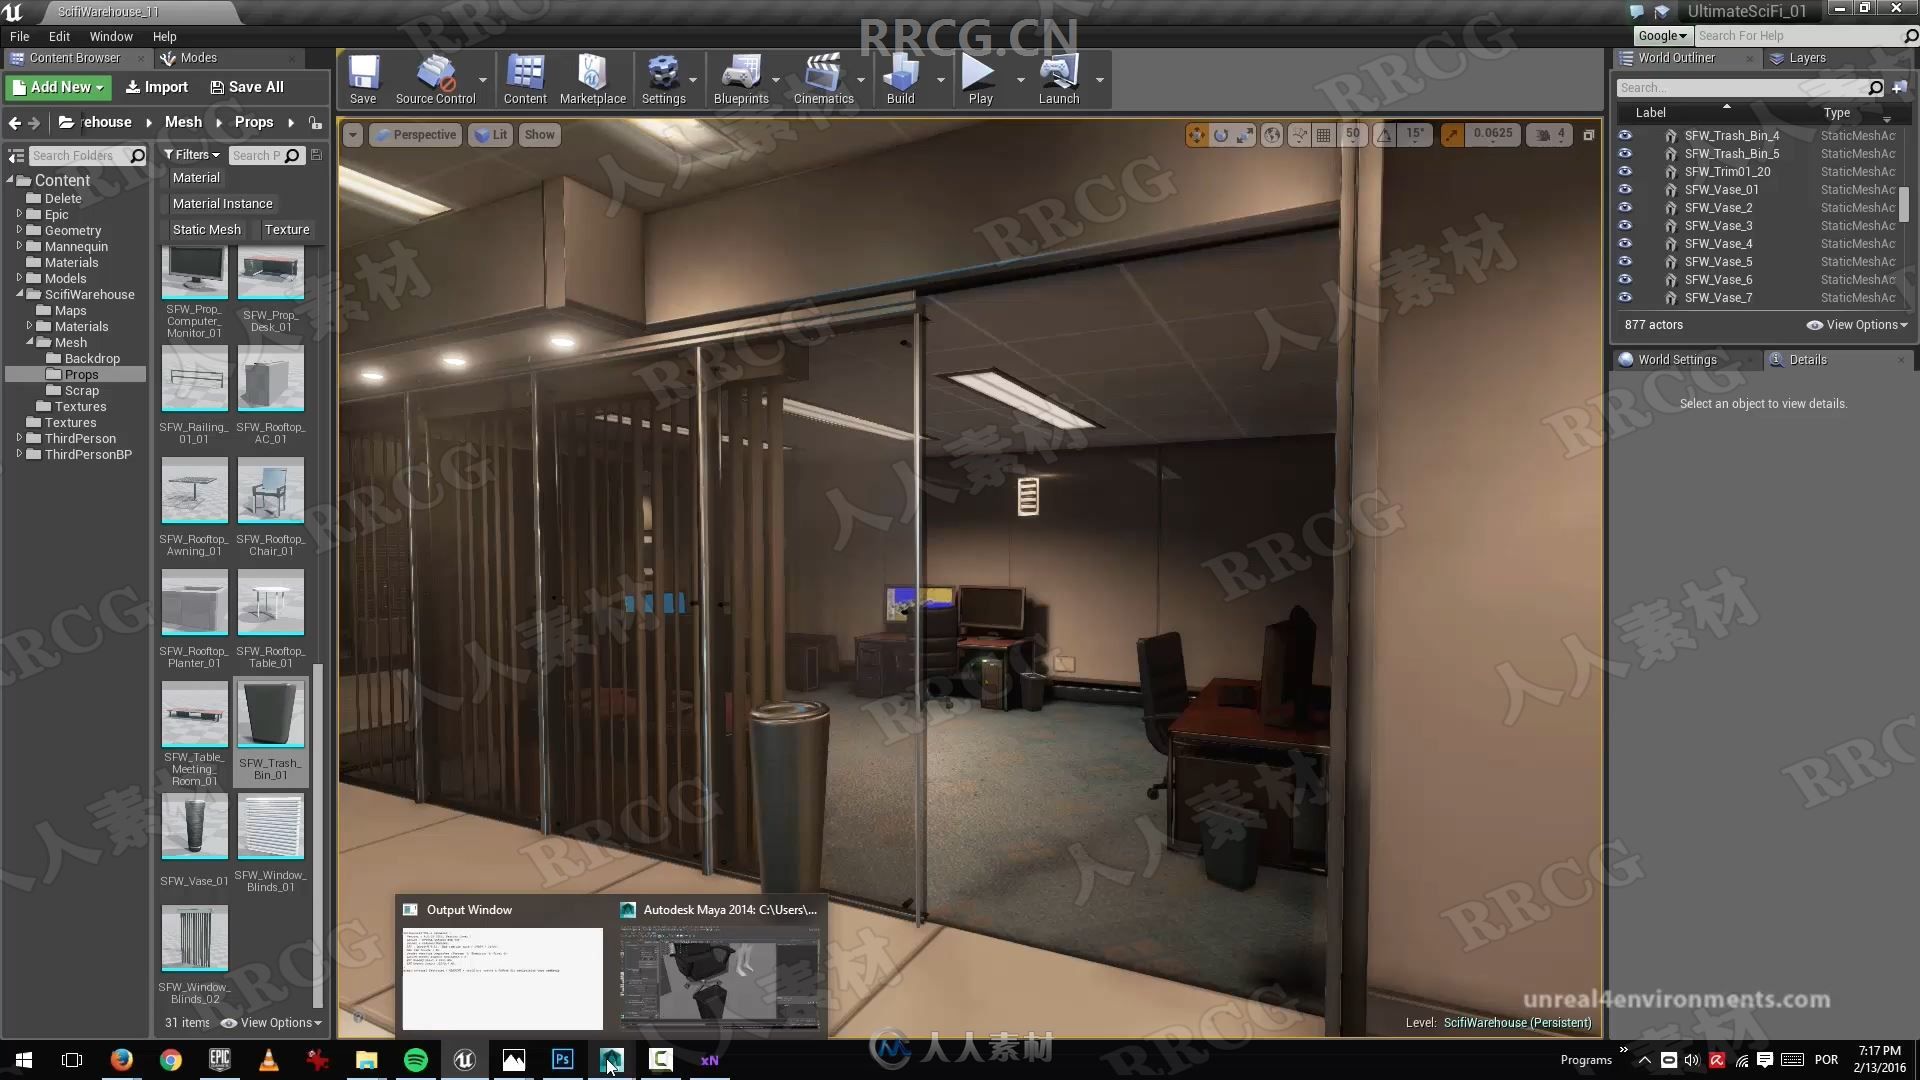Viewport: 1920px width, 1080px height.
Task: Toggle visibility of SFW_Vase_01 in outliner
Action: (1625, 189)
